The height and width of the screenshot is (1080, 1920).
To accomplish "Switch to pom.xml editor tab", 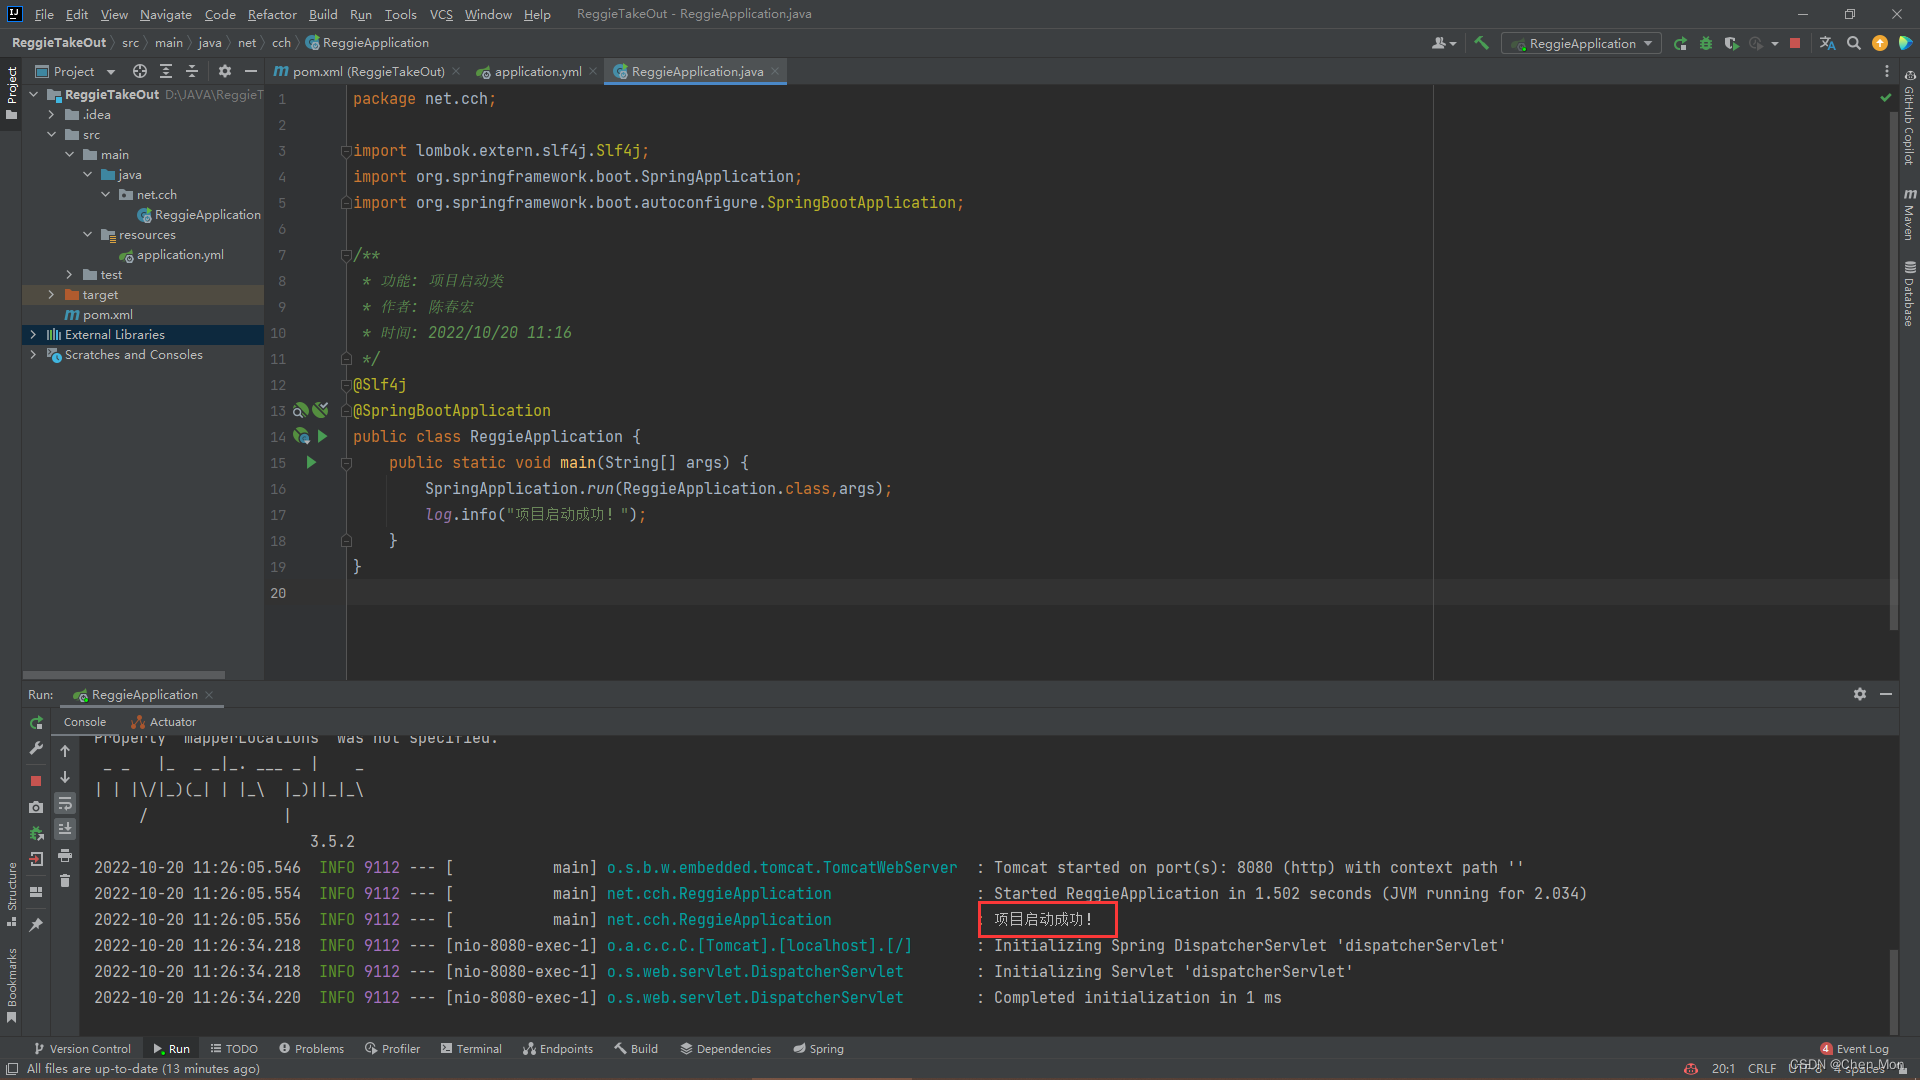I will point(367,71).
